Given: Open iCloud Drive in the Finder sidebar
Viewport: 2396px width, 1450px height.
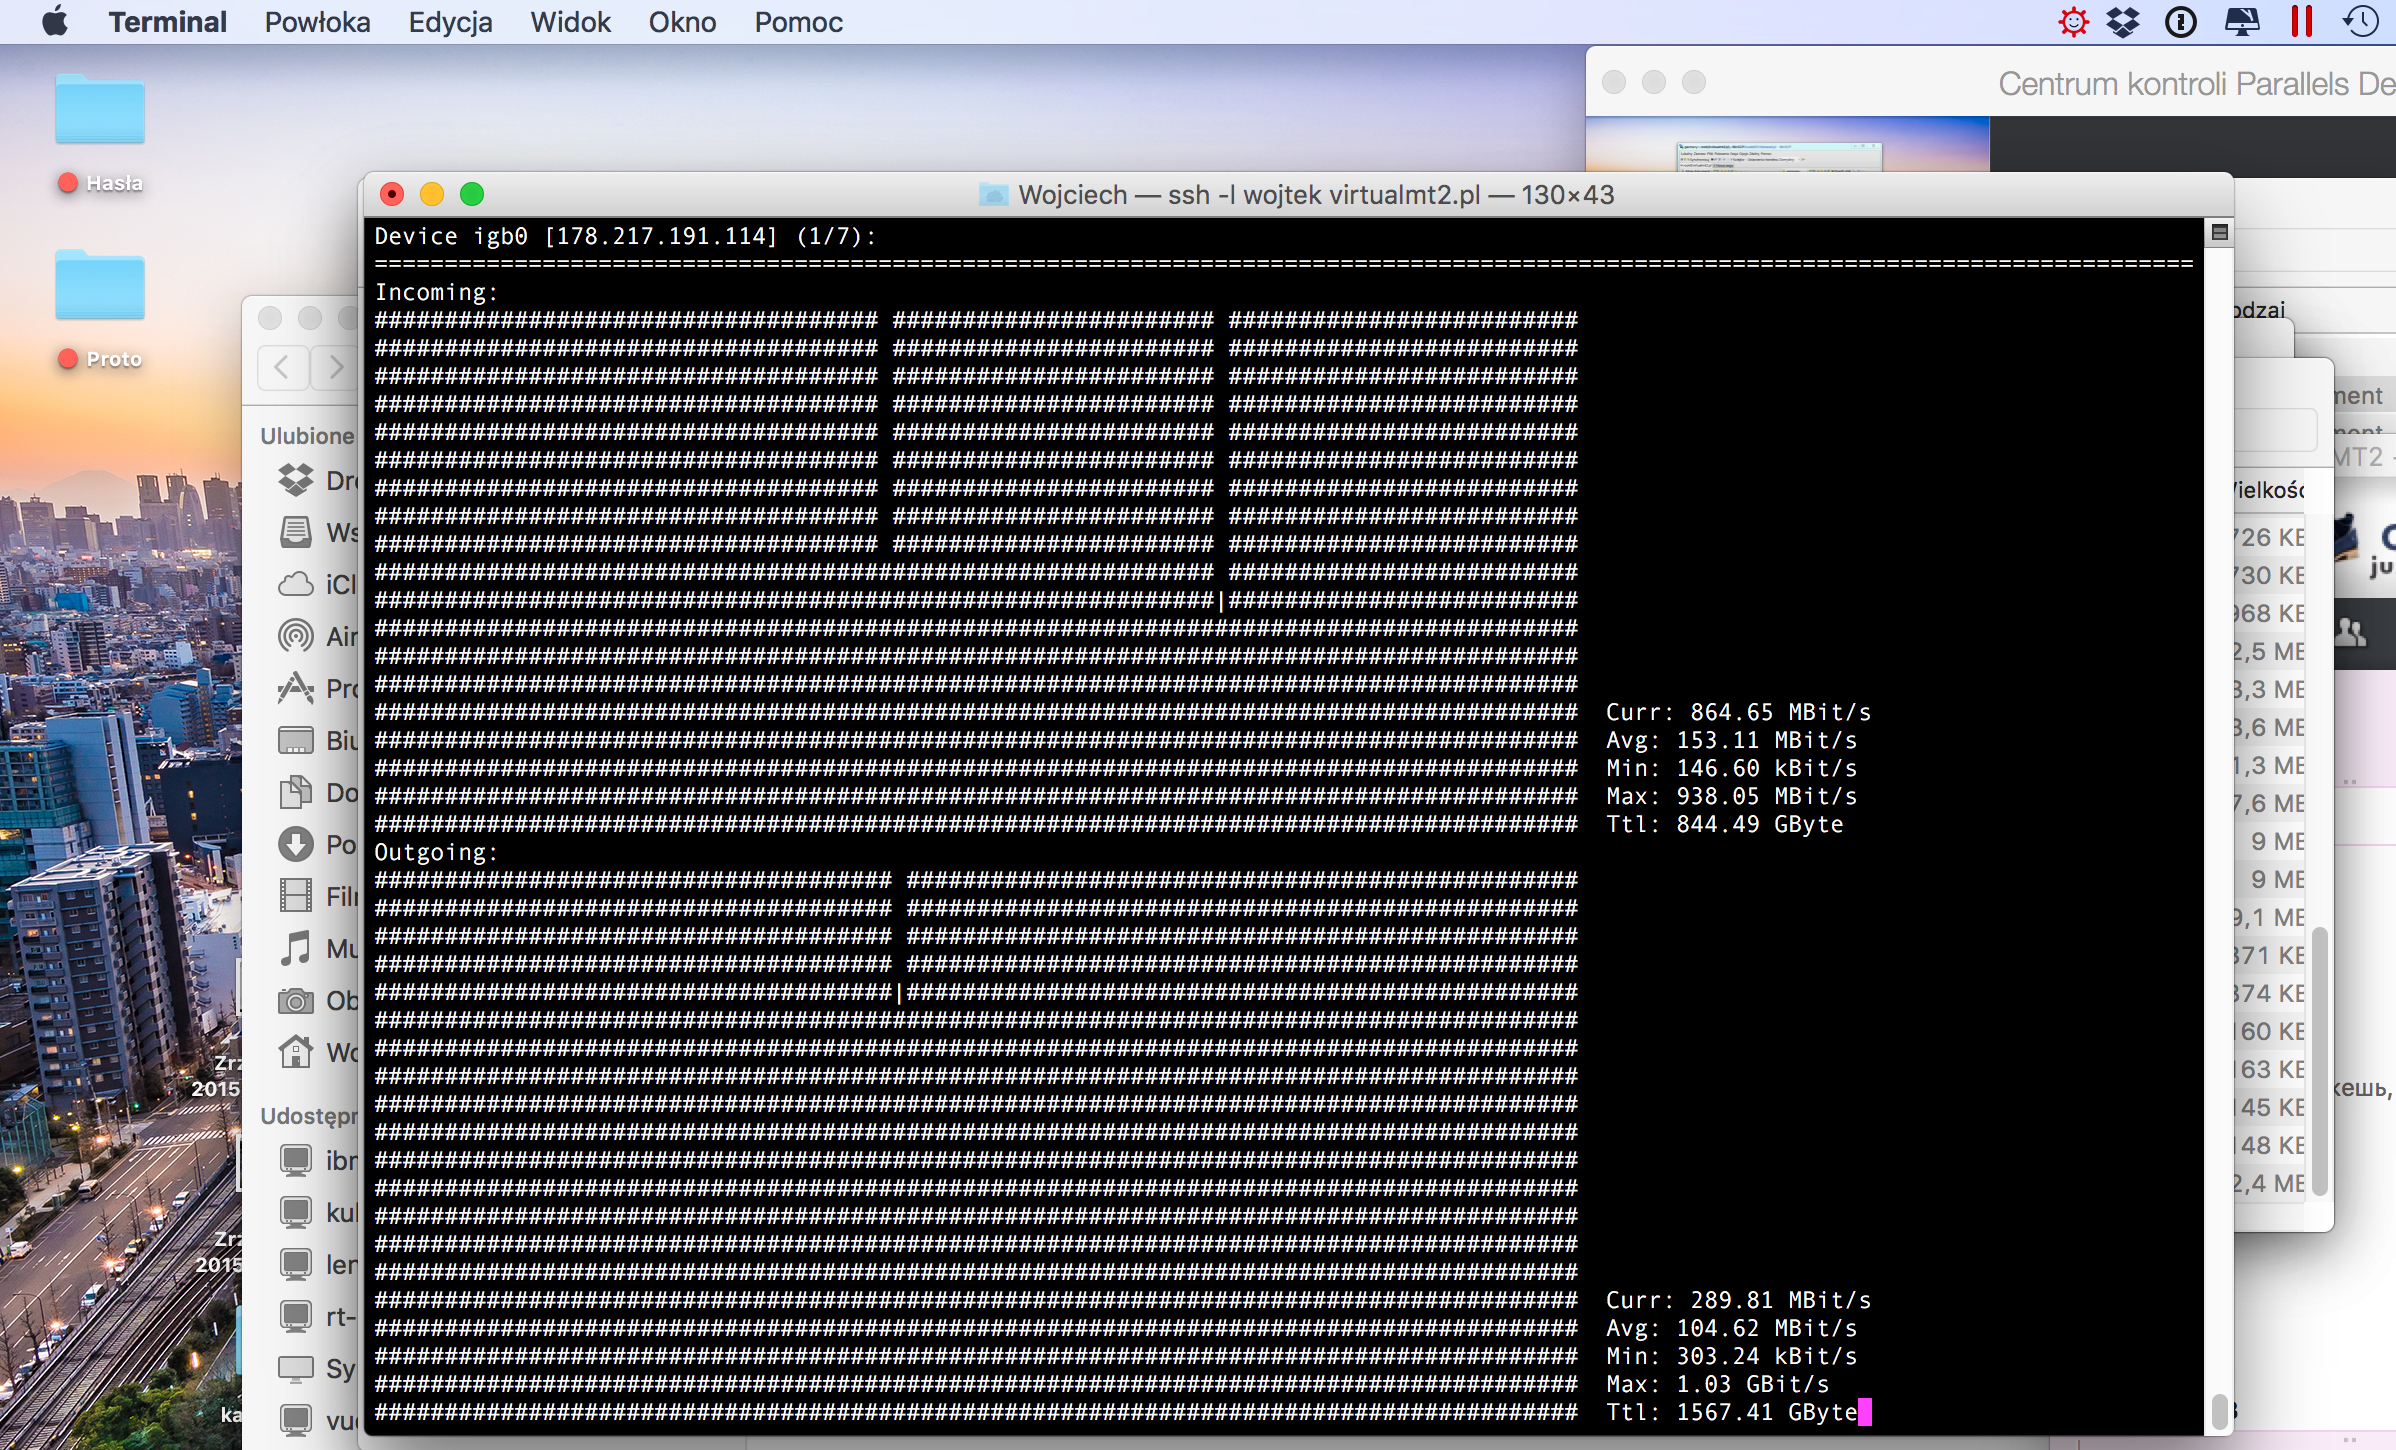Looking at the screenshot, I should (x=318, y=584).
